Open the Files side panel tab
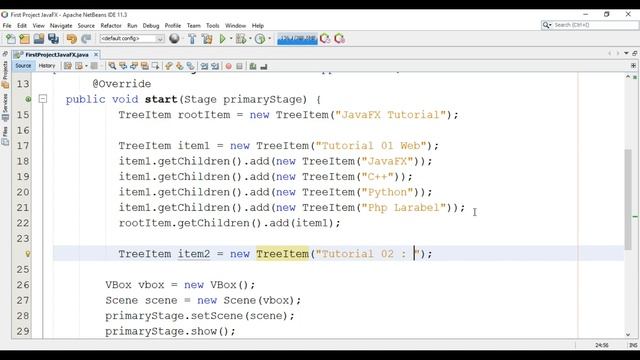The height and width of the screenshot is (360, 640). coord(5,136)
